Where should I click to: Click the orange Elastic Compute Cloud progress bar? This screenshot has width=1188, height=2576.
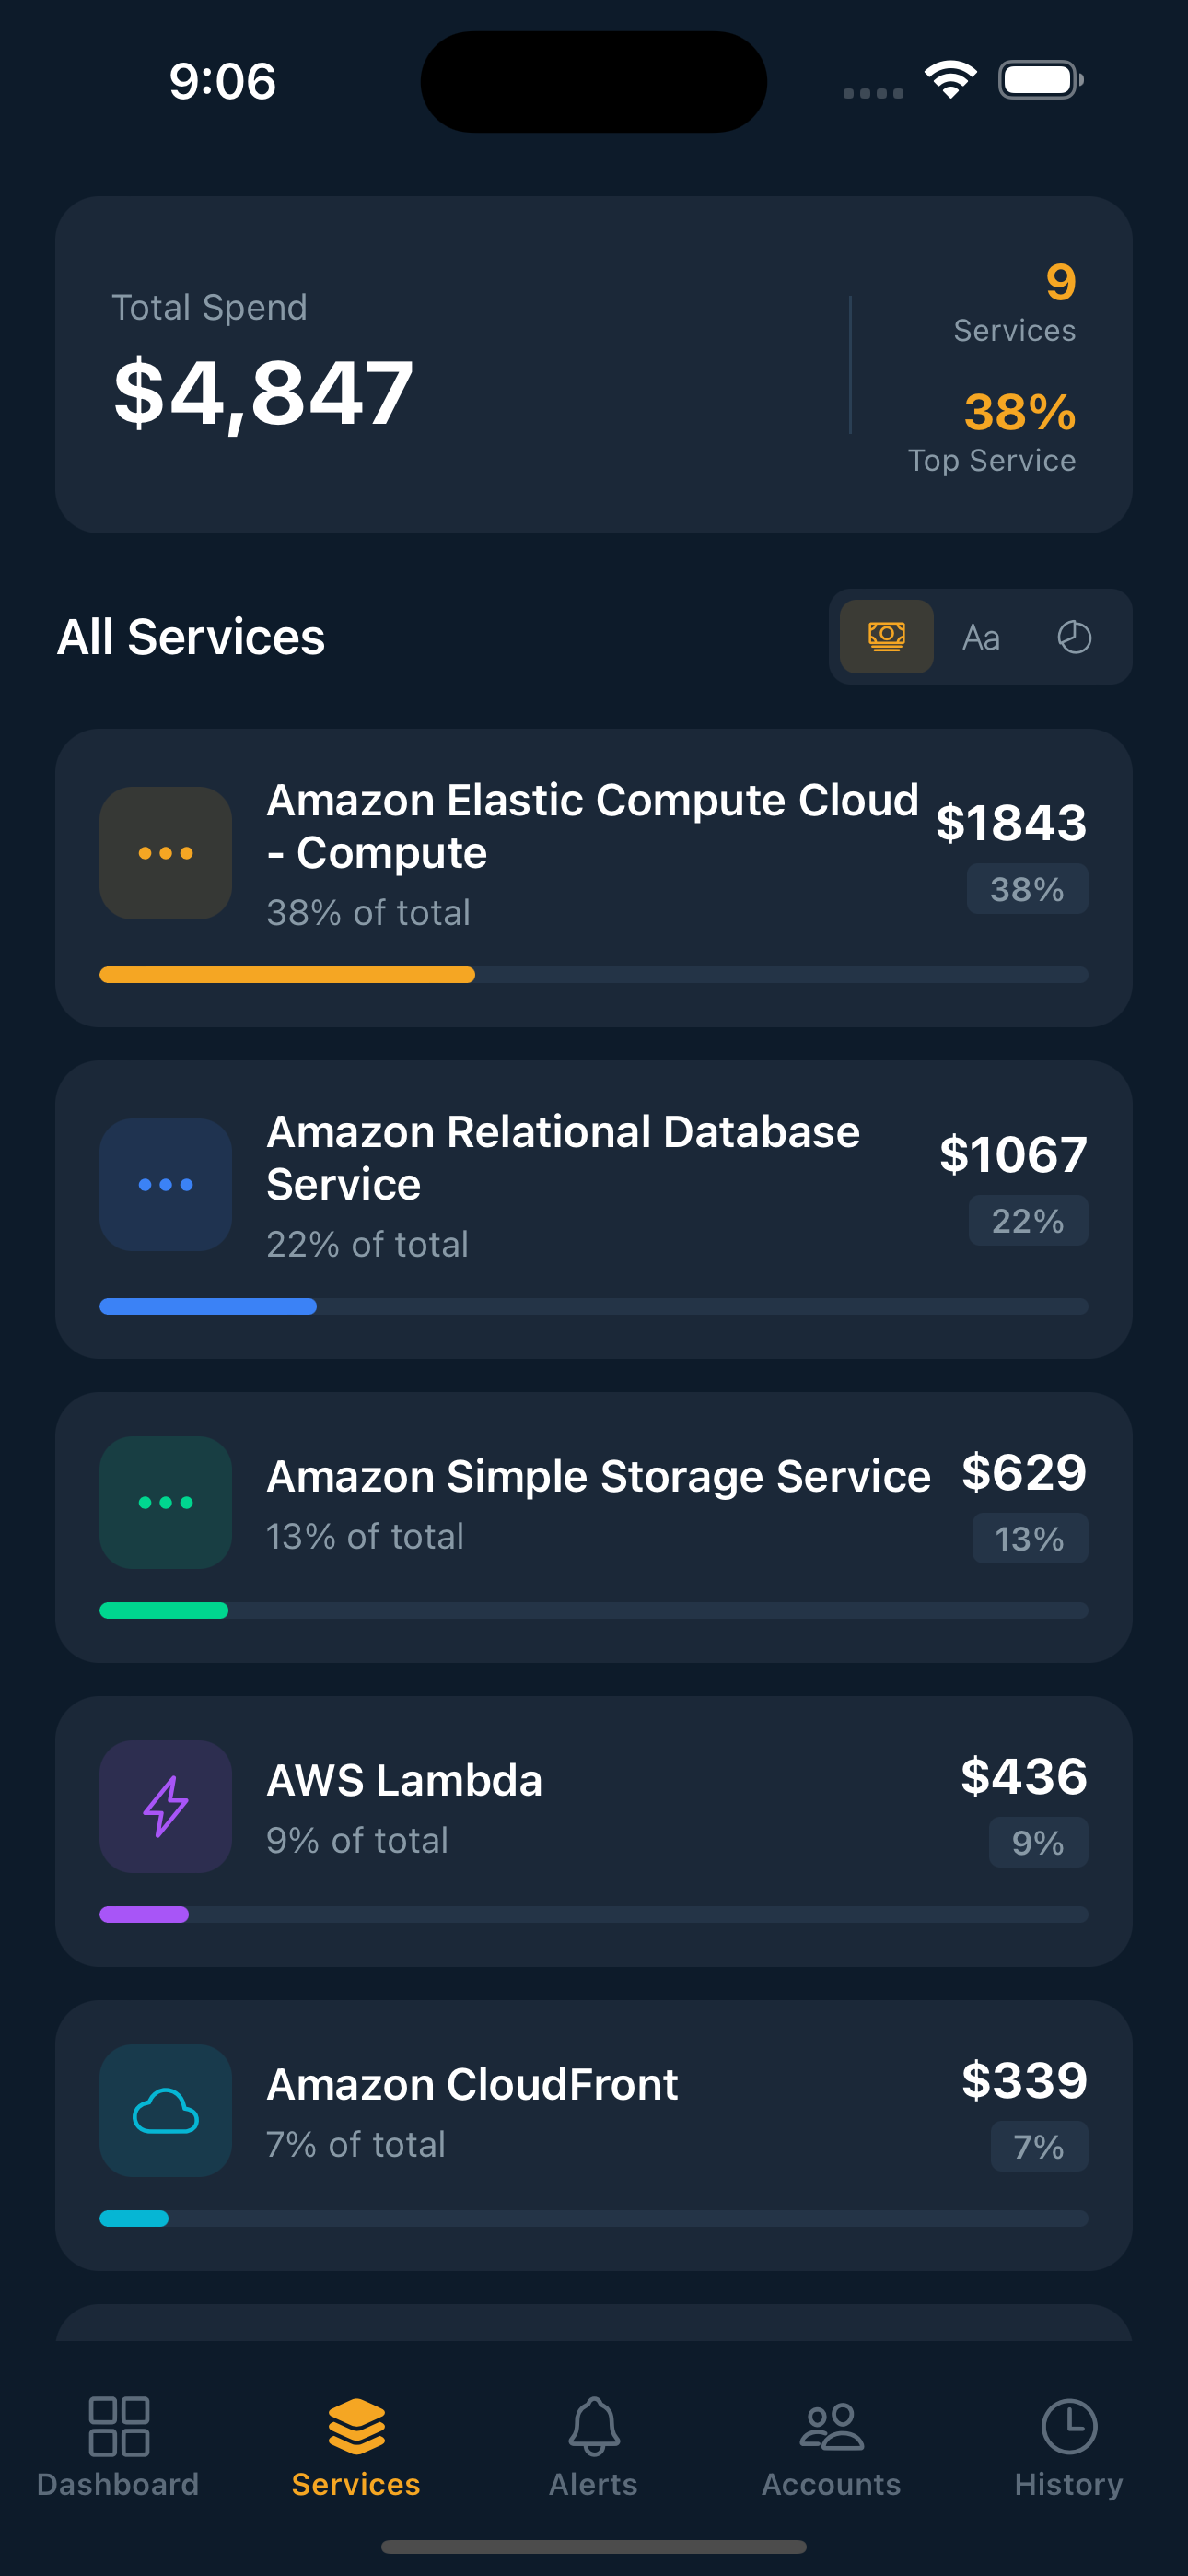tap(287, 975)
